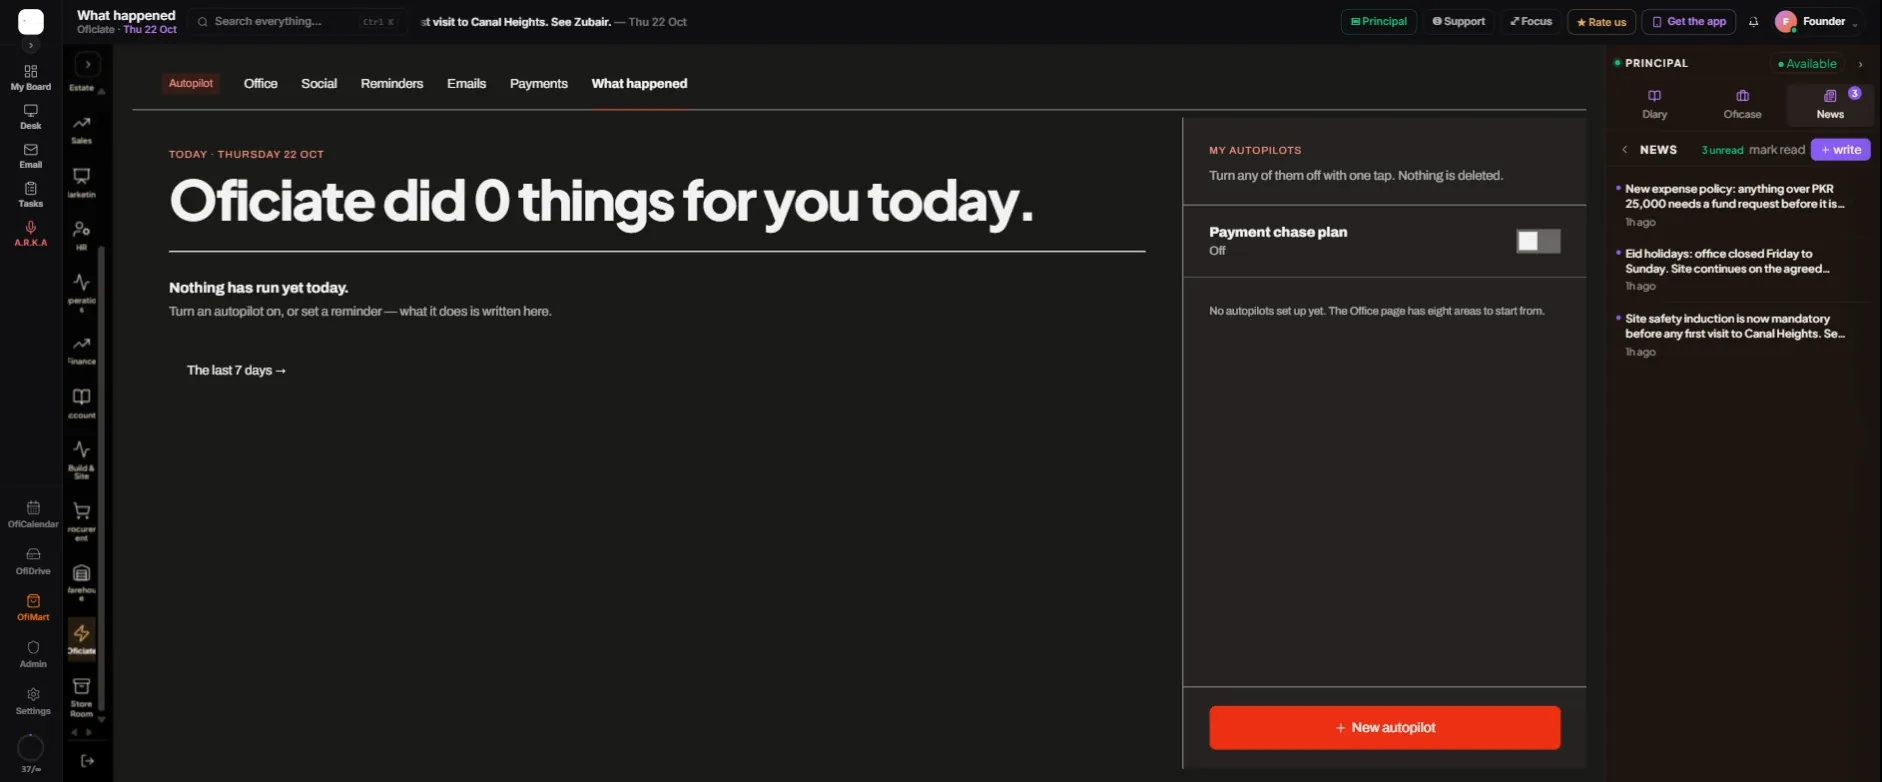This screenshot has height=782, width=1882.
Task: Open the Procurement cart module
Action: (x=82, y=520)
